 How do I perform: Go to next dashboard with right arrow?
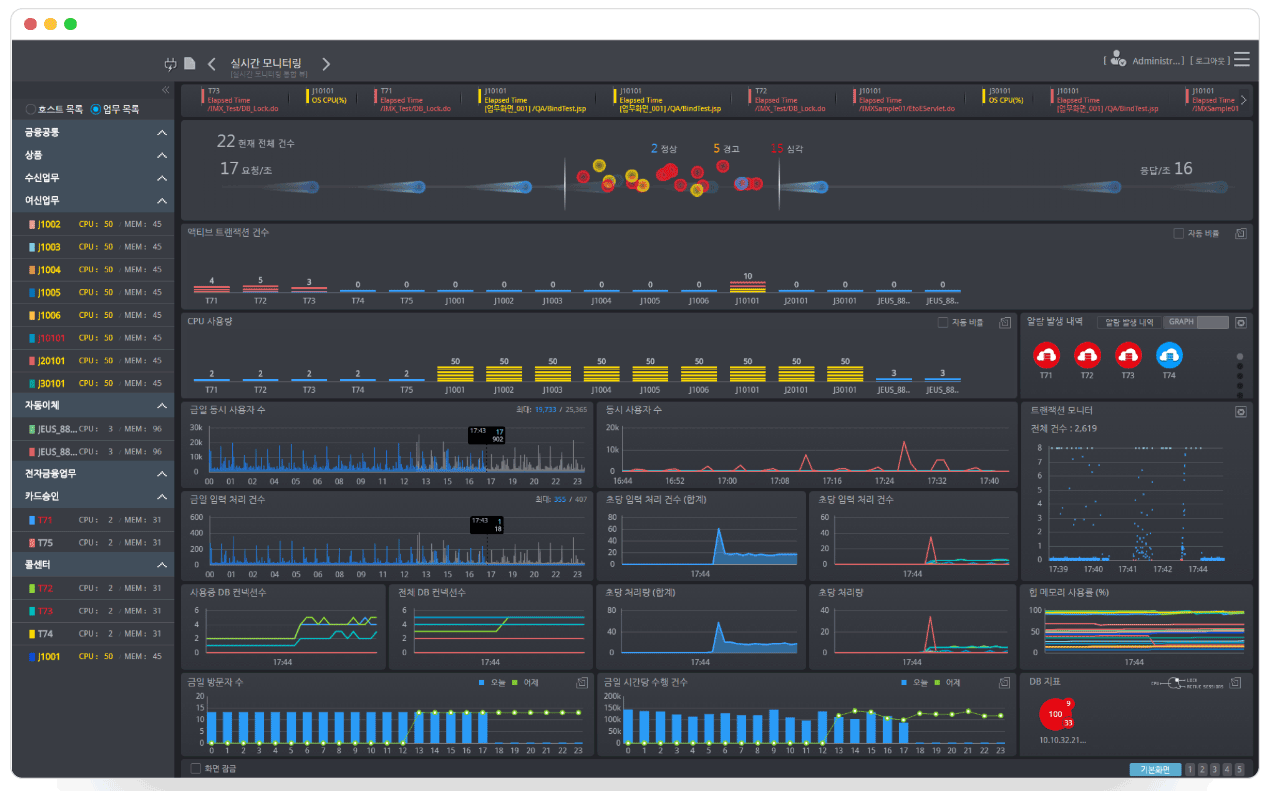[326, 64]
